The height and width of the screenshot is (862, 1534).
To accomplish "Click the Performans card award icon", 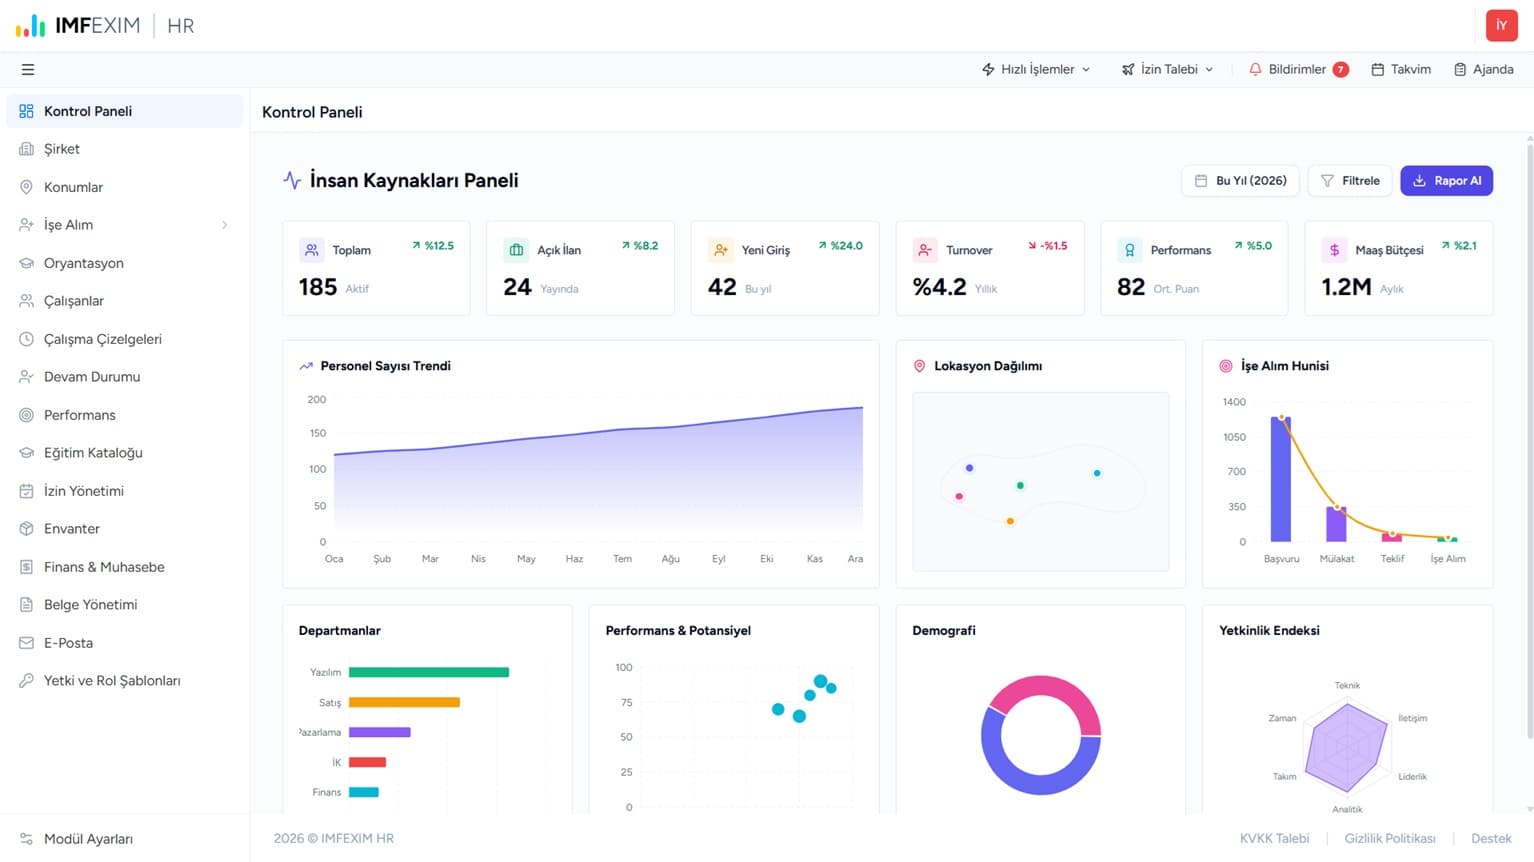I will click(x=1129, y=250).
